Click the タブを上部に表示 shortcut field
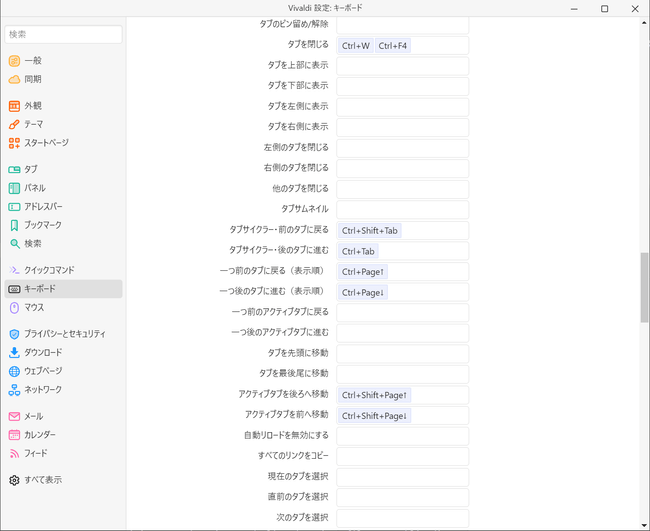 tap(403, 66)
